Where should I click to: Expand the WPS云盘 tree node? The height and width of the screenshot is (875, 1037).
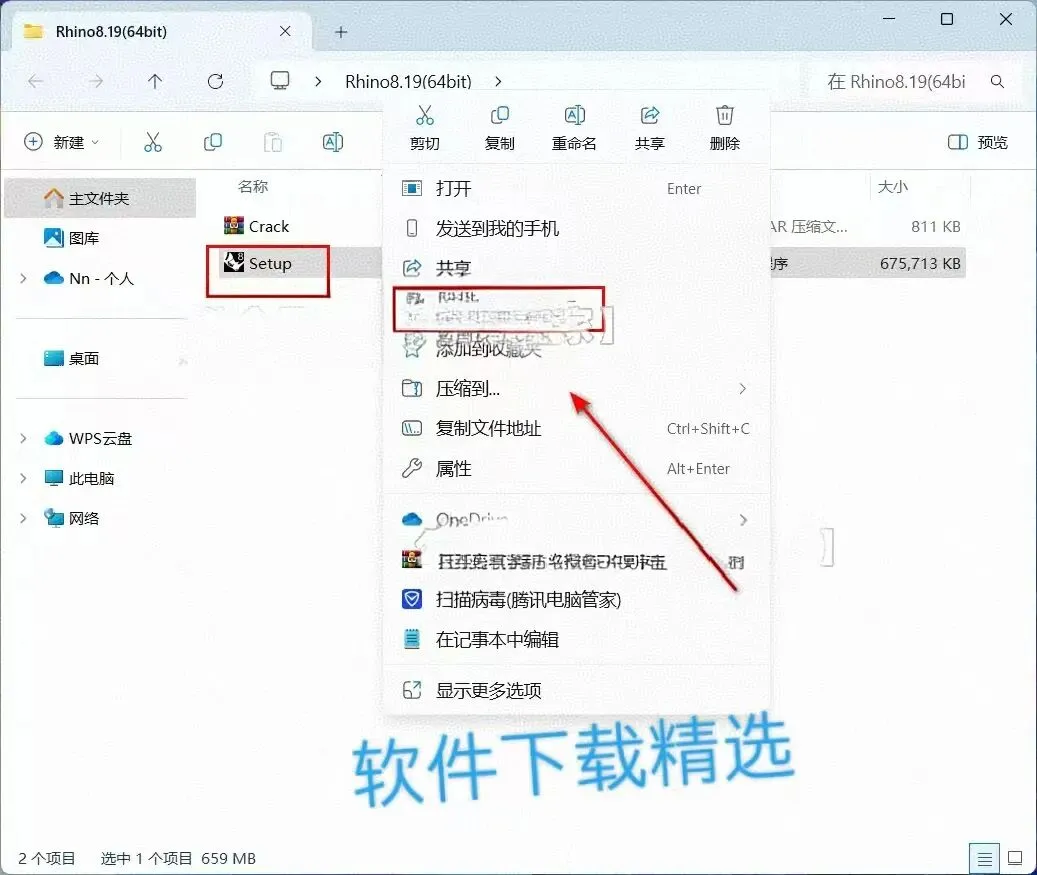coord(23,438)
